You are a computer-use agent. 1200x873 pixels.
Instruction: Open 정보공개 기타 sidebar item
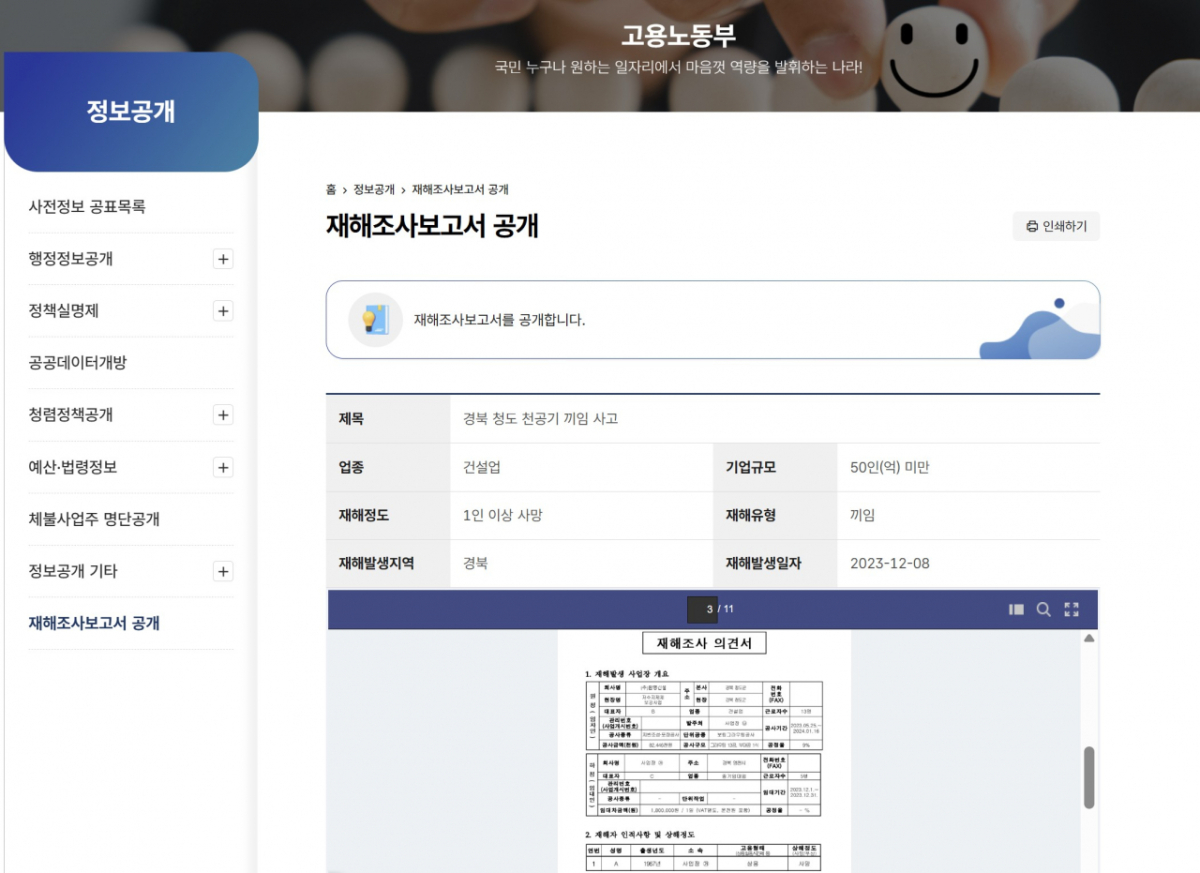click(x=73, y=571)
